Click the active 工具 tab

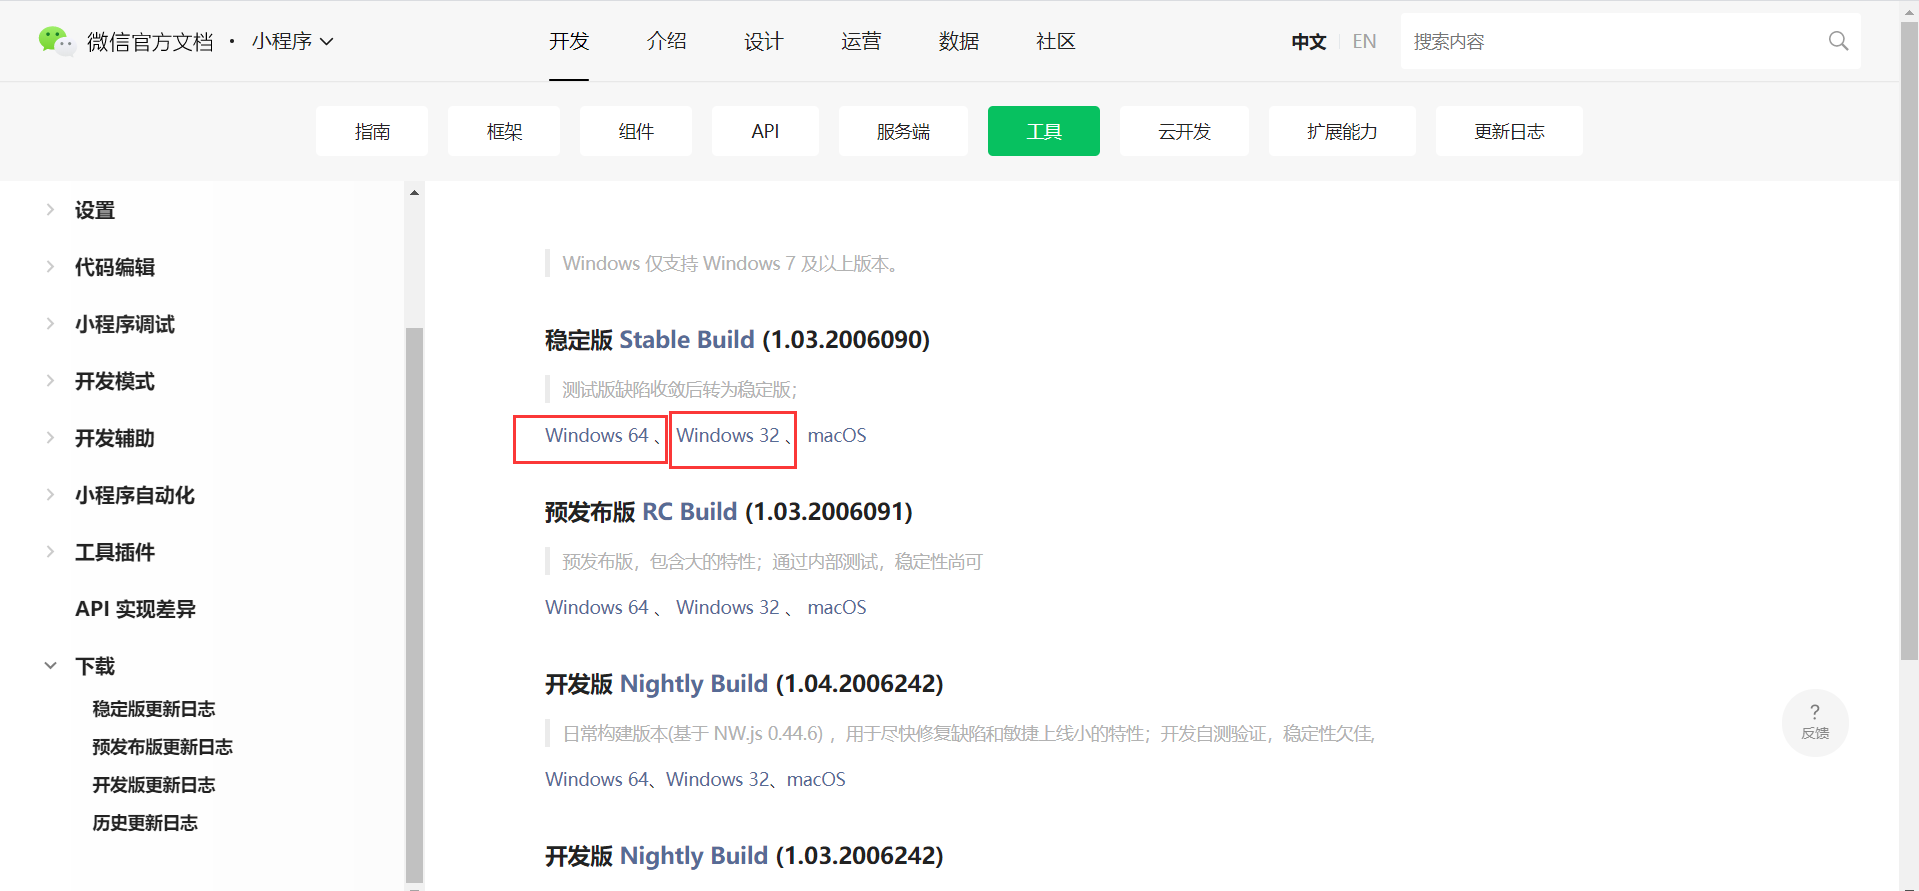(1044, 131)
